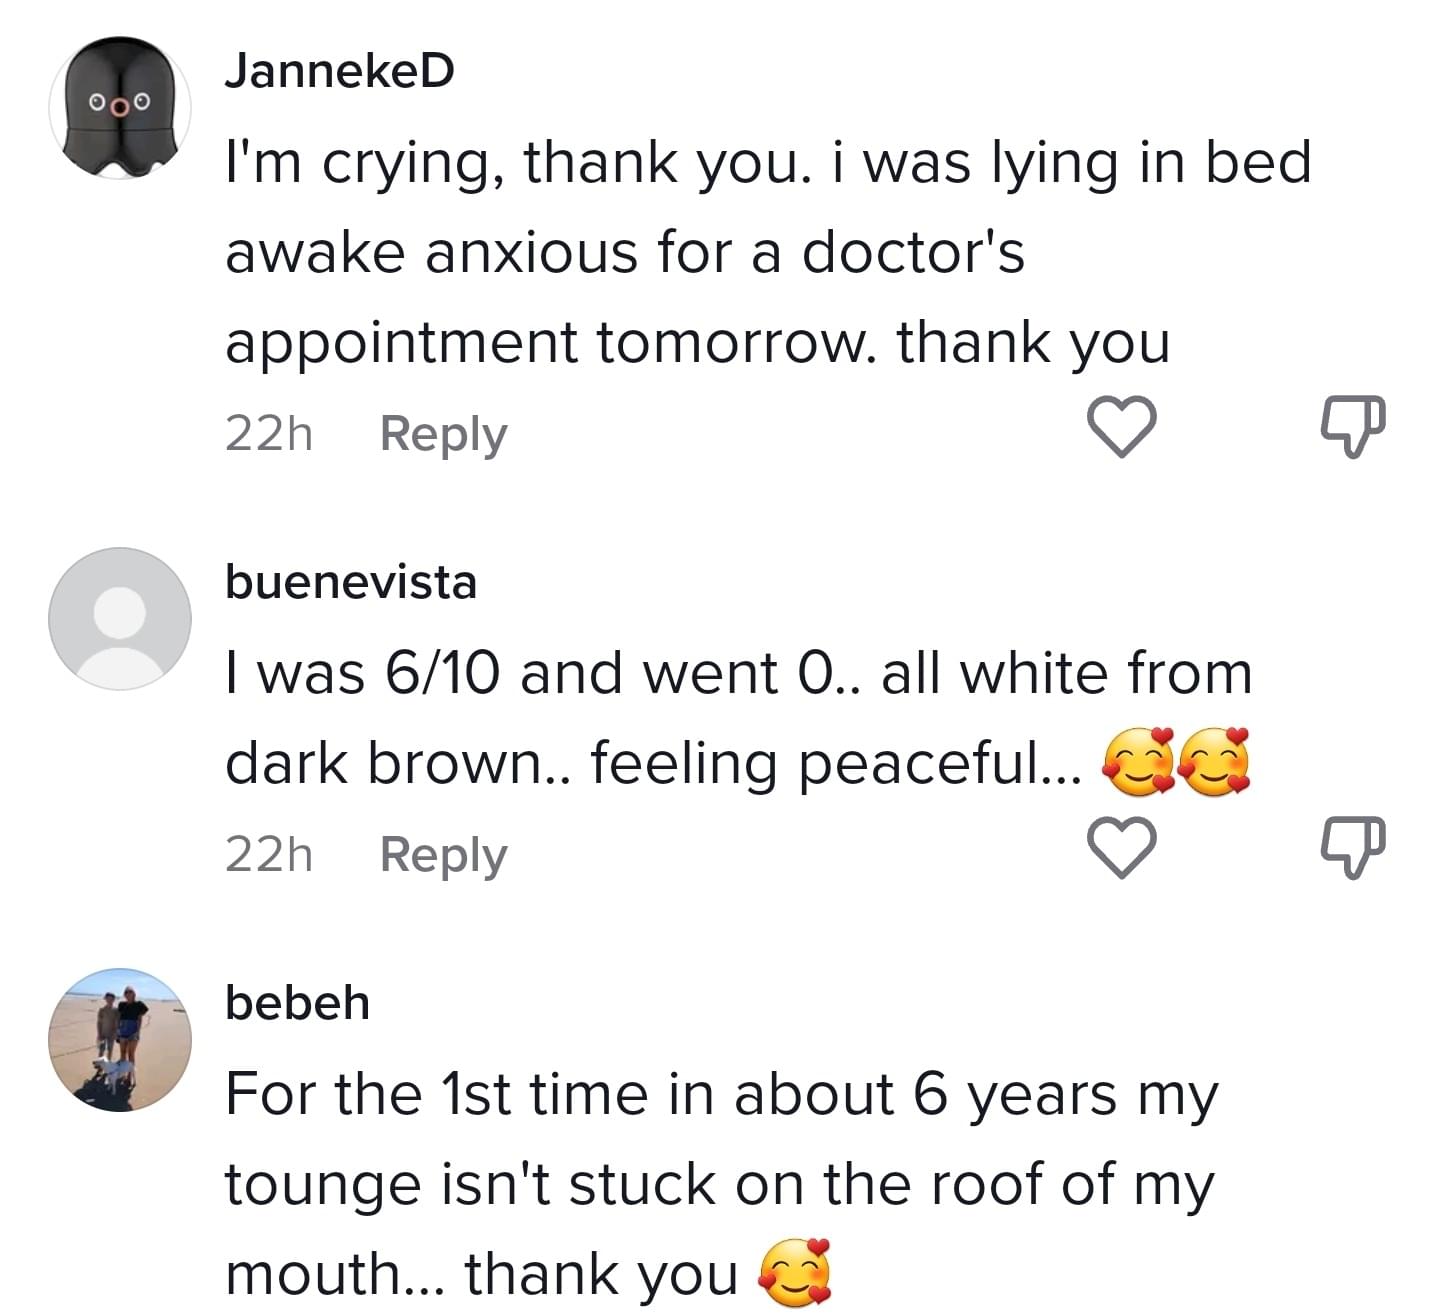Tap the 22h timestamp on JannekeD's comment
Image resolution: width=1440 pixels, height=1316 pixels.
pyautogui.click(x=268, y=434)
